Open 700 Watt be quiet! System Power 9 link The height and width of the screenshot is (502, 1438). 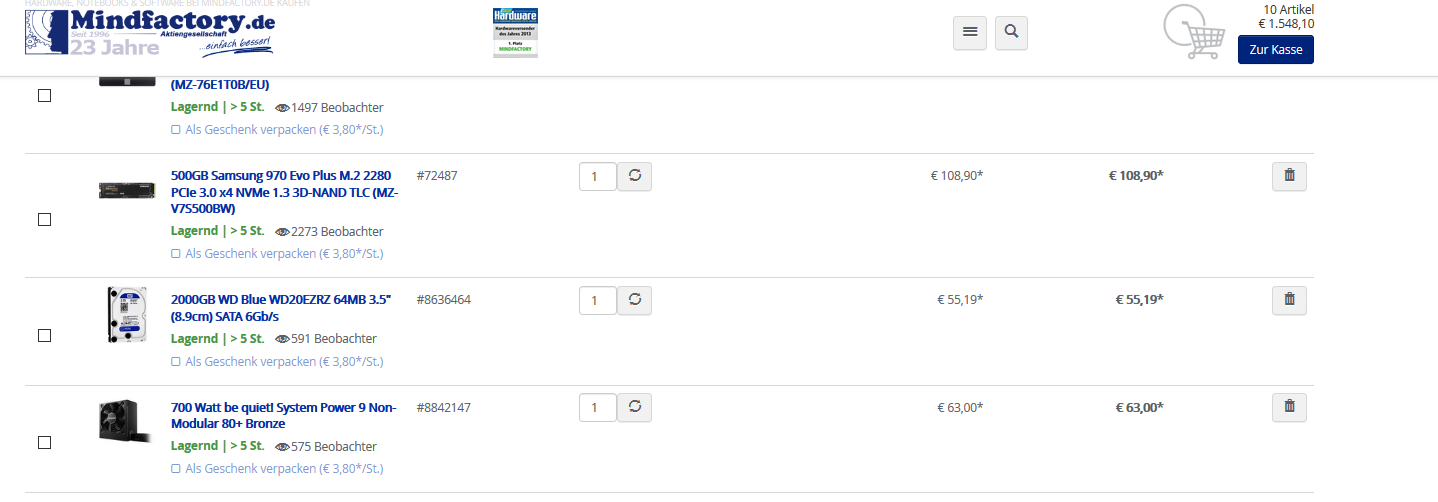pyautogui.click(x=284, y=416)
